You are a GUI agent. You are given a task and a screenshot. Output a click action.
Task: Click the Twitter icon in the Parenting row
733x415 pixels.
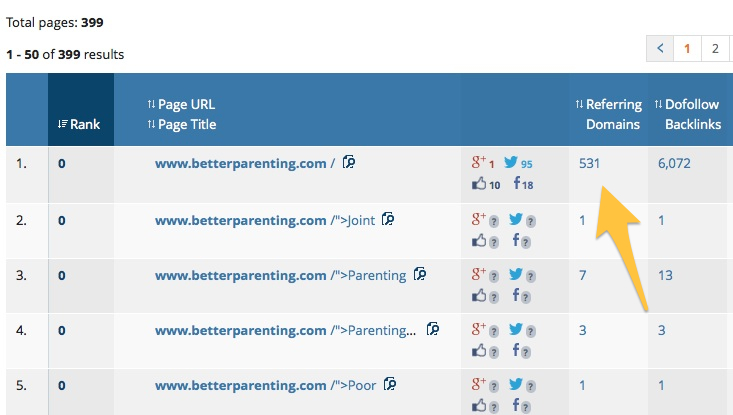coord(516,274)
